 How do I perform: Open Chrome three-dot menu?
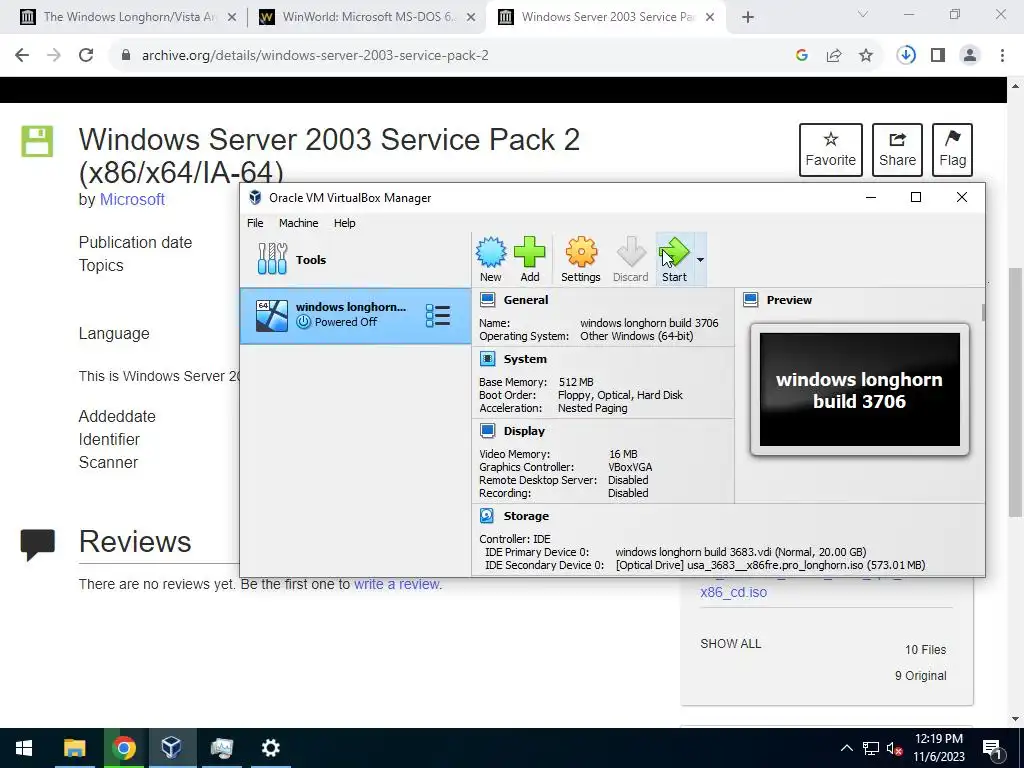[x=1002, y=56]
